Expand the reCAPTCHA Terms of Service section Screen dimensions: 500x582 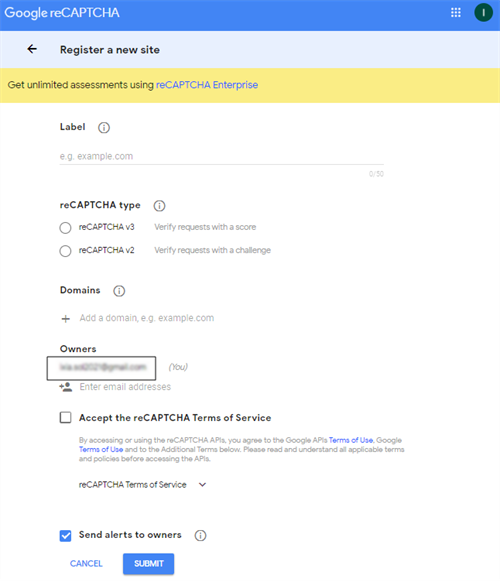(x=202, y=485)
